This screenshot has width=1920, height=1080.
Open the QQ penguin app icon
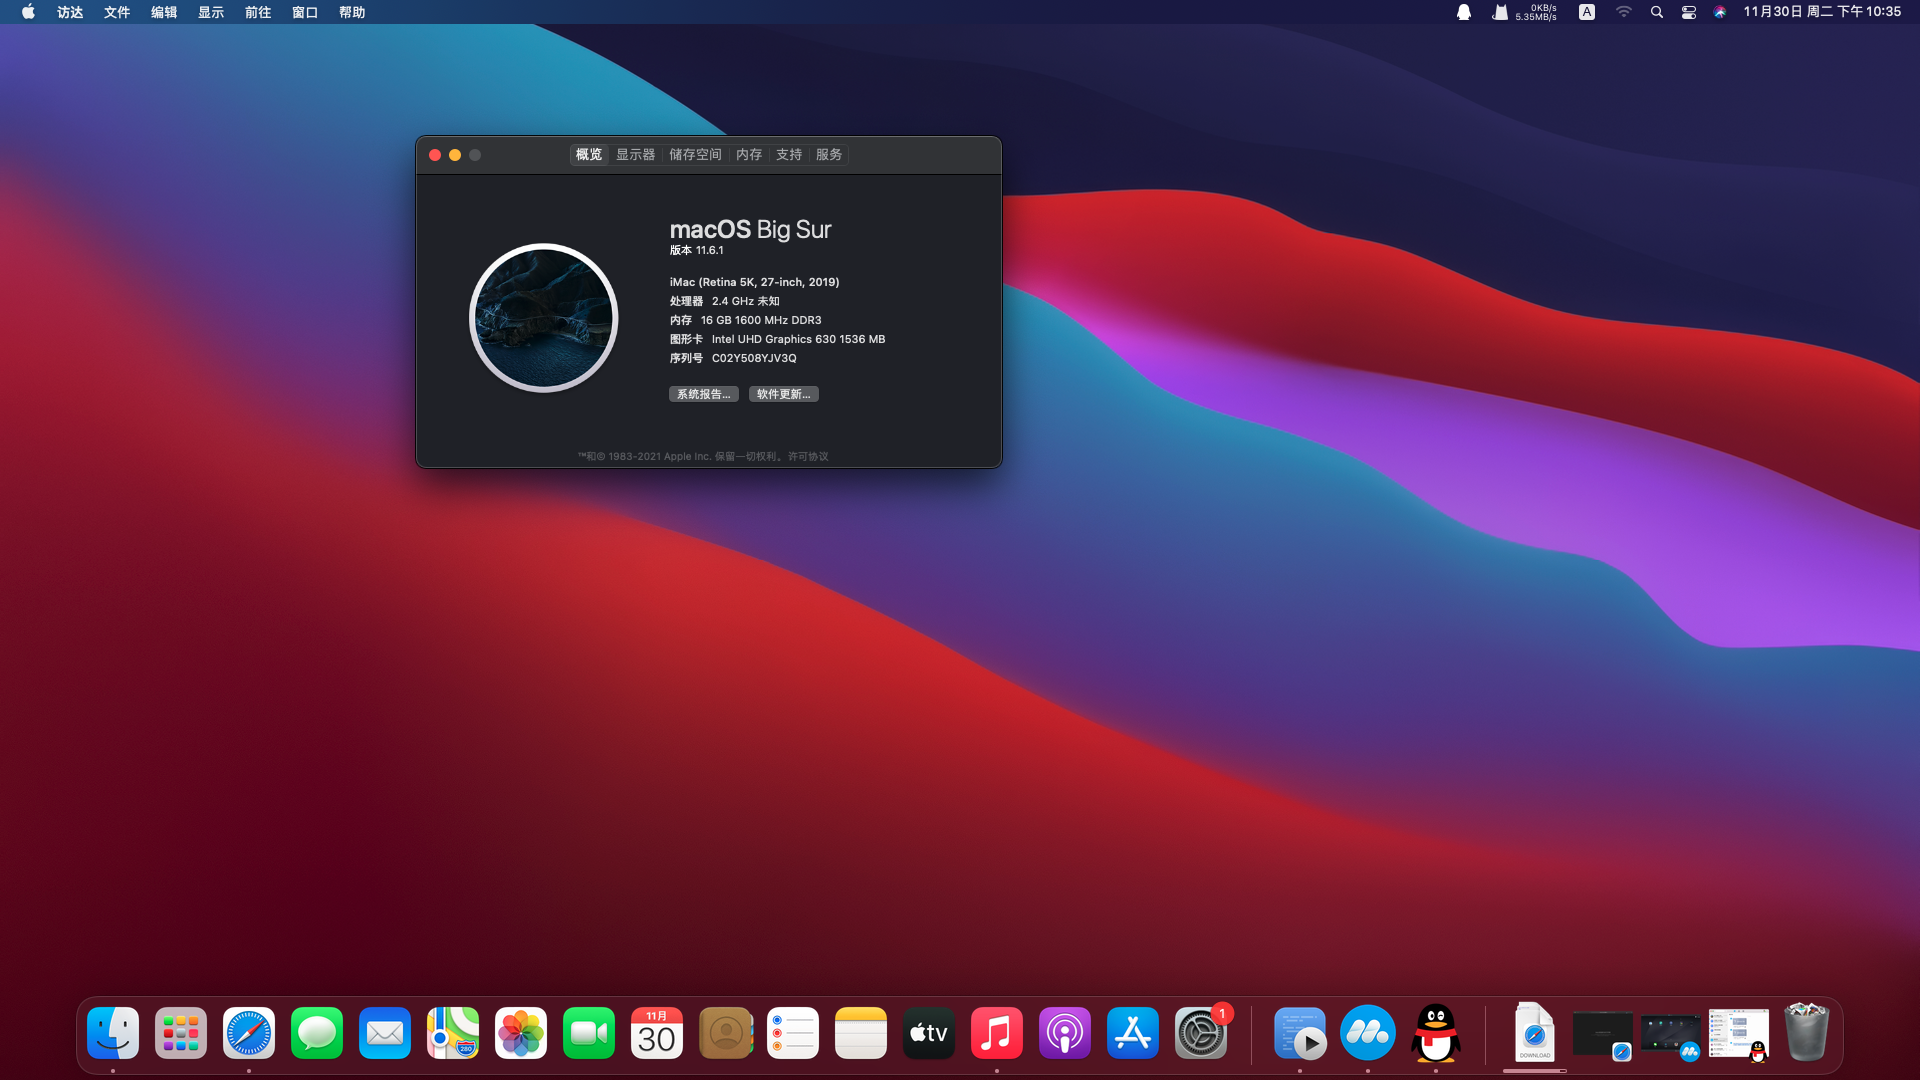pyautogui.click(x=1436, y=1033)
